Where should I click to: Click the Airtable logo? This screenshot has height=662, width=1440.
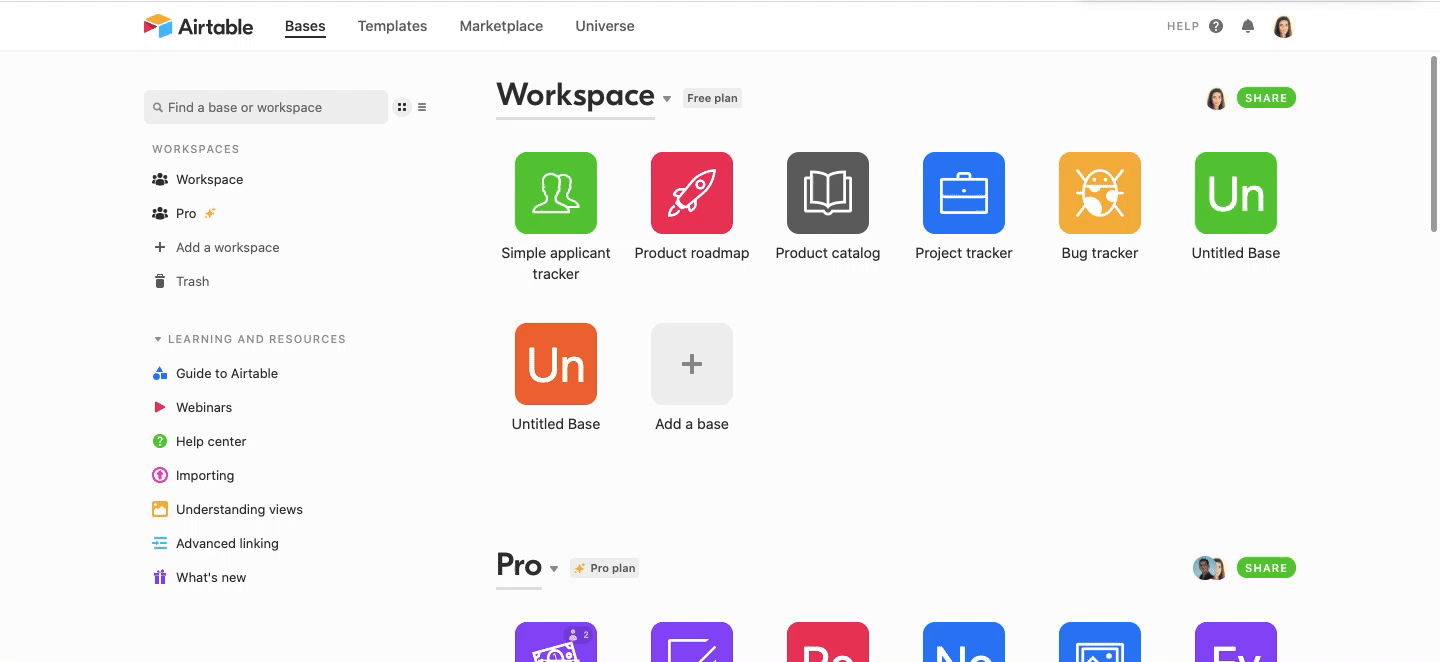[198, 26]
